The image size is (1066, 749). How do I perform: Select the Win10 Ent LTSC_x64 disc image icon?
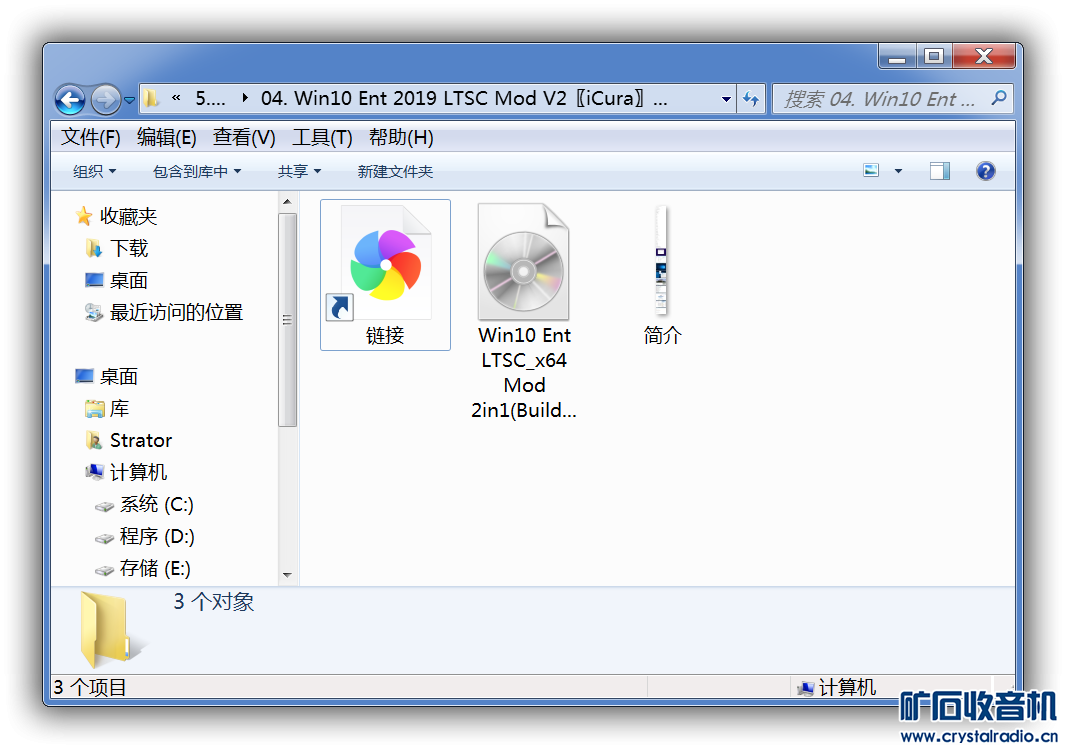[x=523, y=262]
